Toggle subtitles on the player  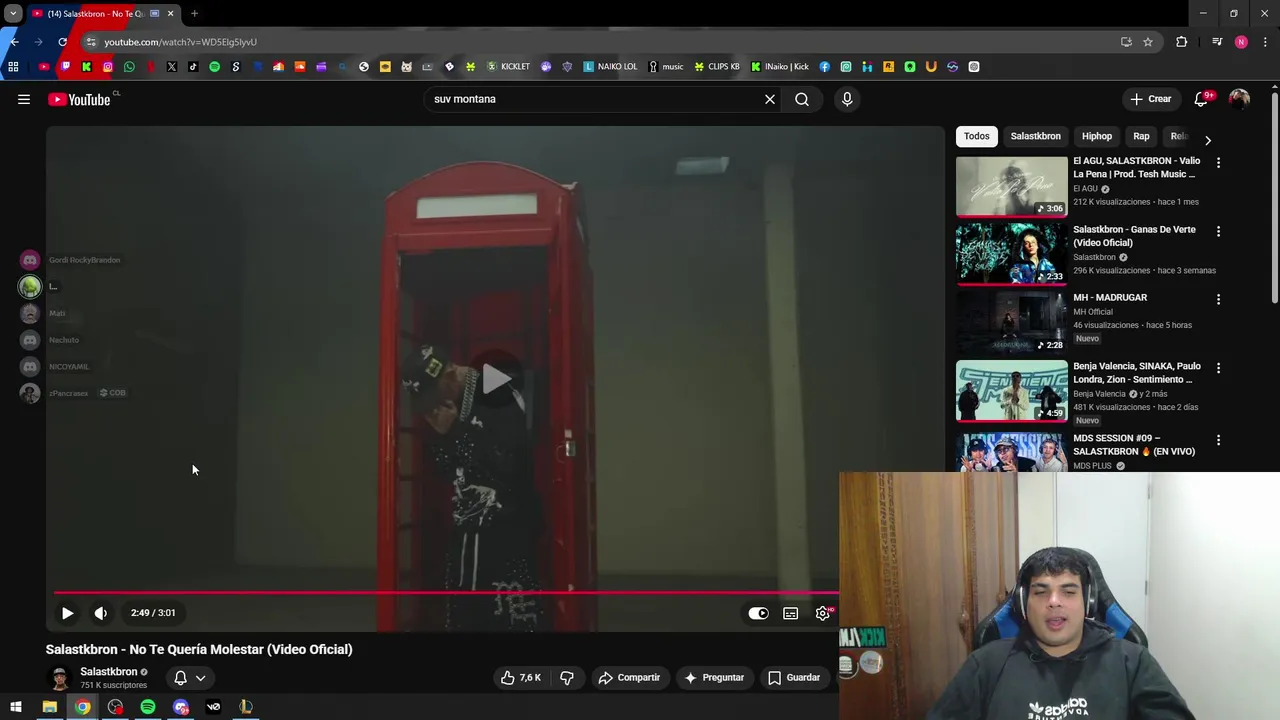tap(791, 613)
